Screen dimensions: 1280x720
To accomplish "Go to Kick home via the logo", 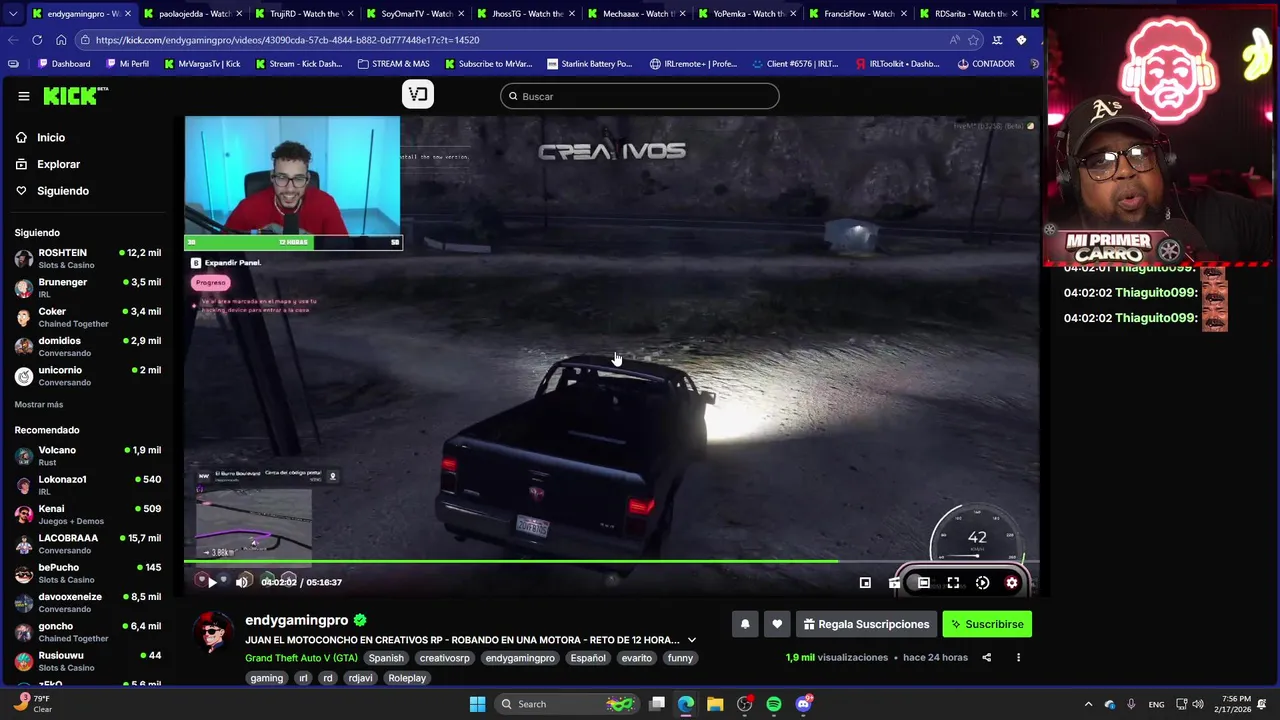I will (x=75, y=96).
